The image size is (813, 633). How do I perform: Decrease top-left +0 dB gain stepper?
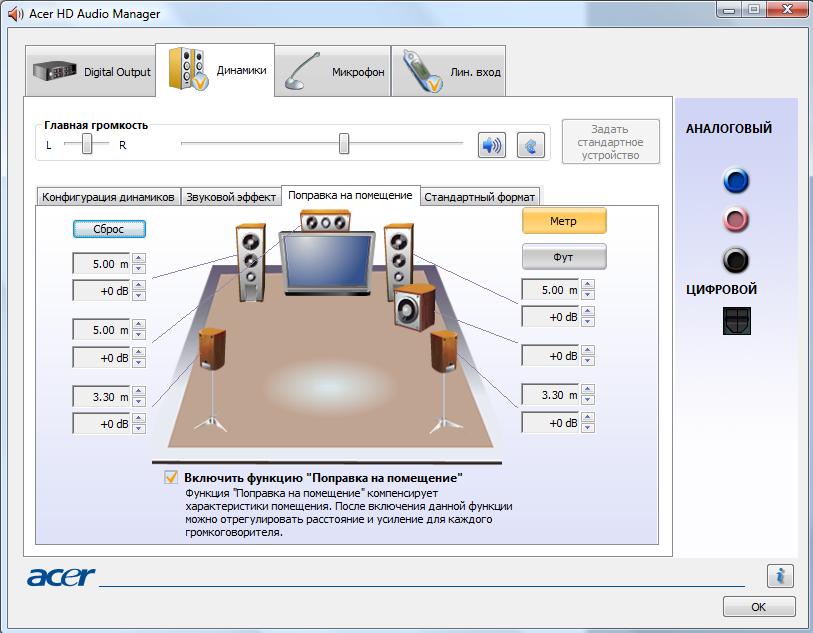click(139, 296)
